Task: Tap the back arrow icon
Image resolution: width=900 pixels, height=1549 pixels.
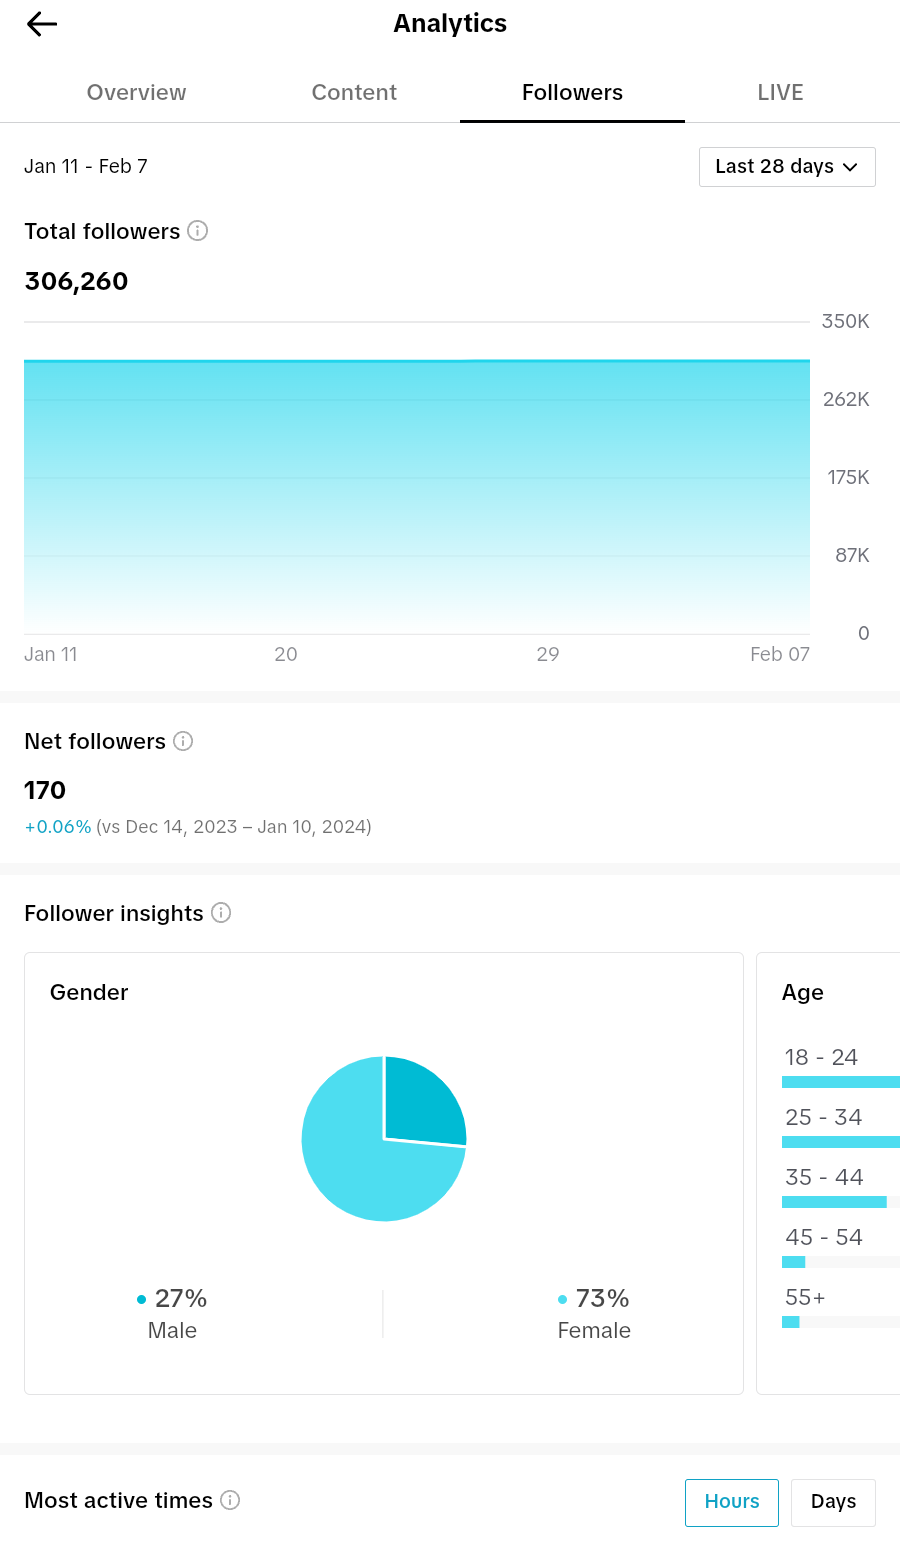Action: pyautogui.click(x=42, y=24)
